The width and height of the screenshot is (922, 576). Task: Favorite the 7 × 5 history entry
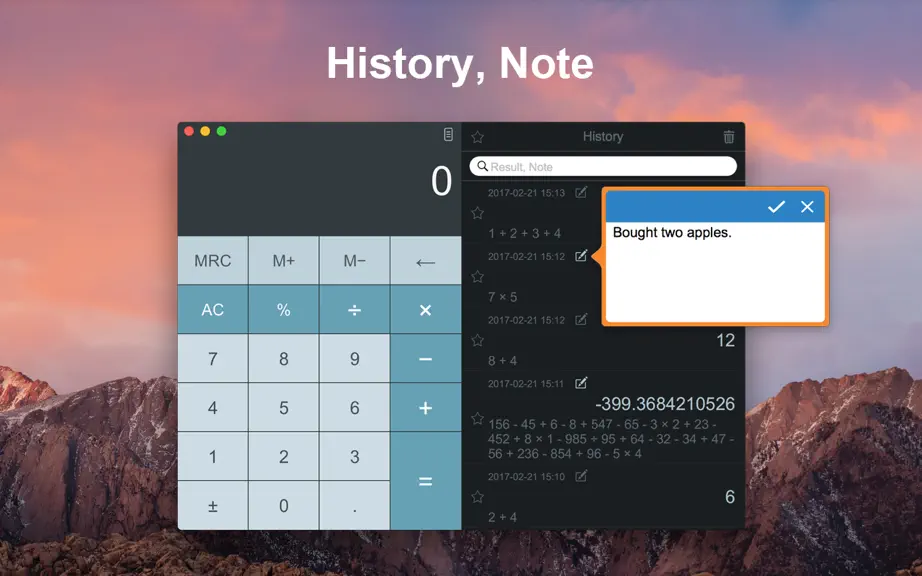pyautogui.click(x=477, y=276)
